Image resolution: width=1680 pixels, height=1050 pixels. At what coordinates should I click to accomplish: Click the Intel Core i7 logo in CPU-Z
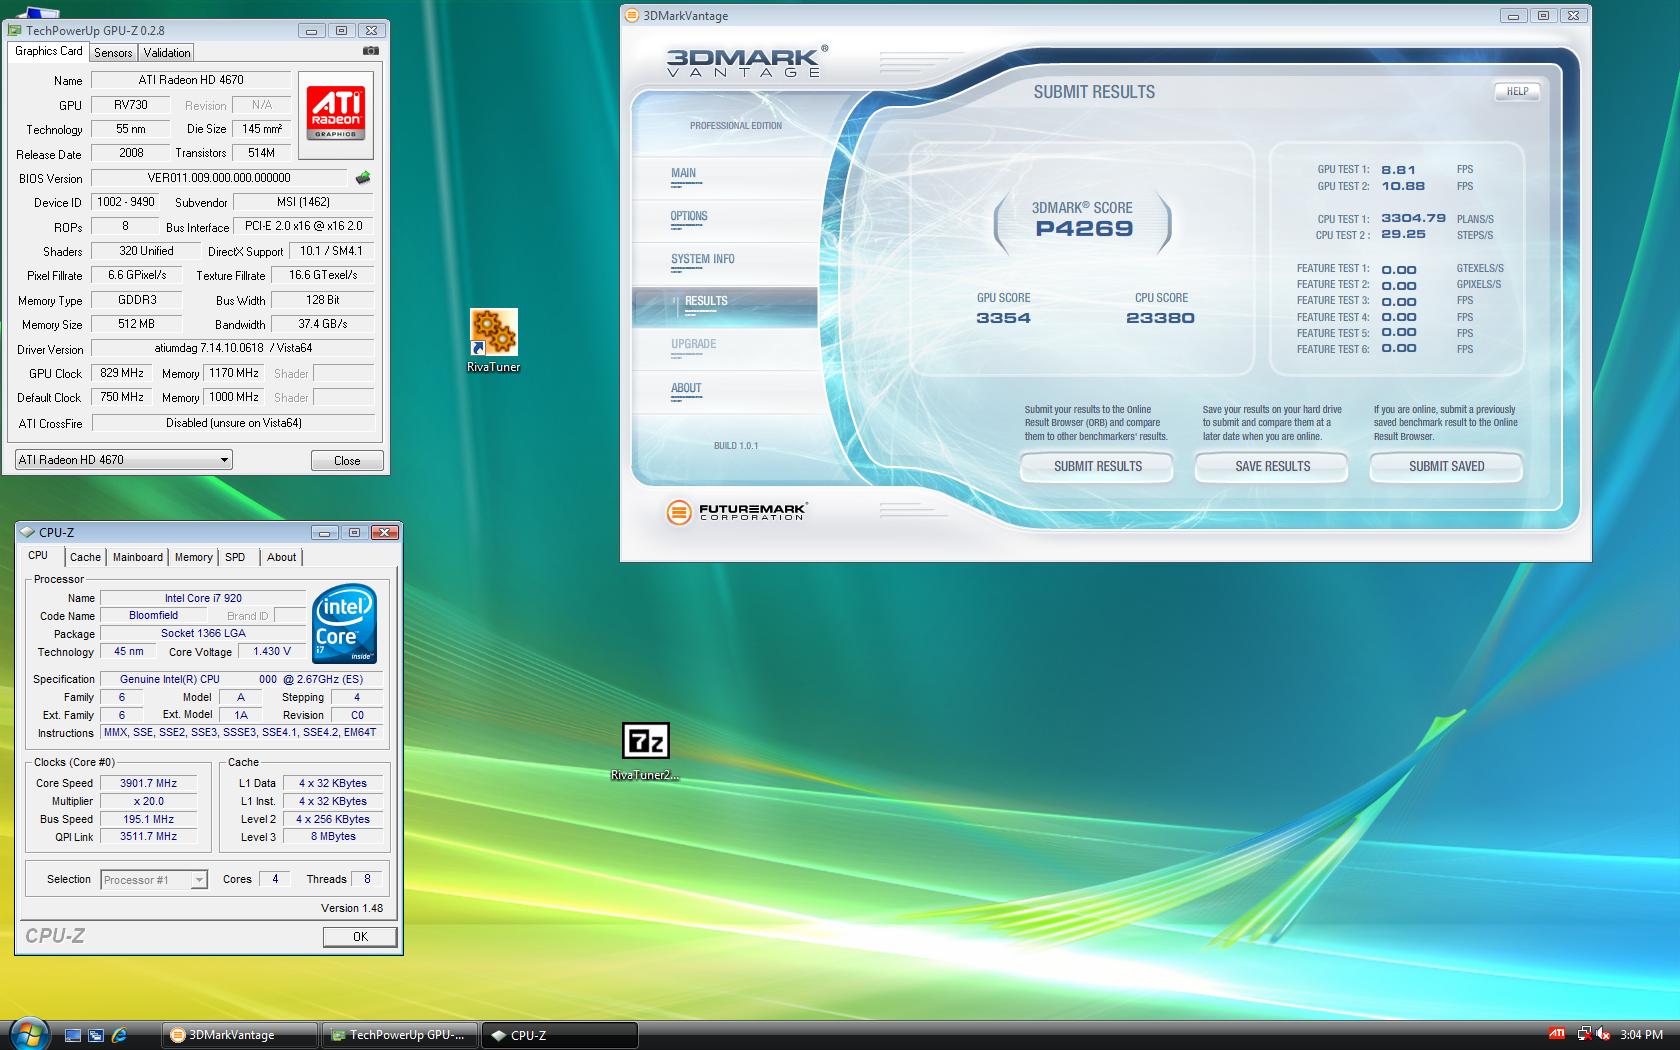pyautogui.click(x=344, y=624)
